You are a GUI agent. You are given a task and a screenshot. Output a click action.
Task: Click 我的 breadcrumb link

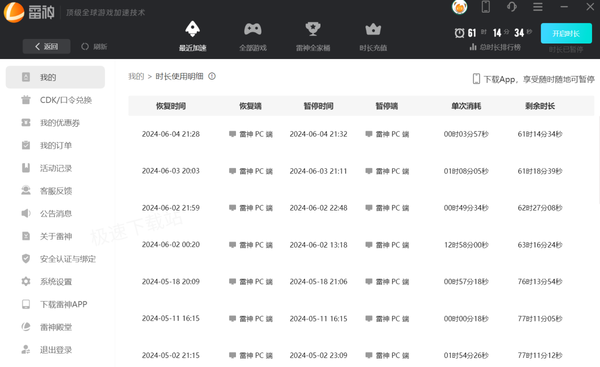click(x=136, y=77)
